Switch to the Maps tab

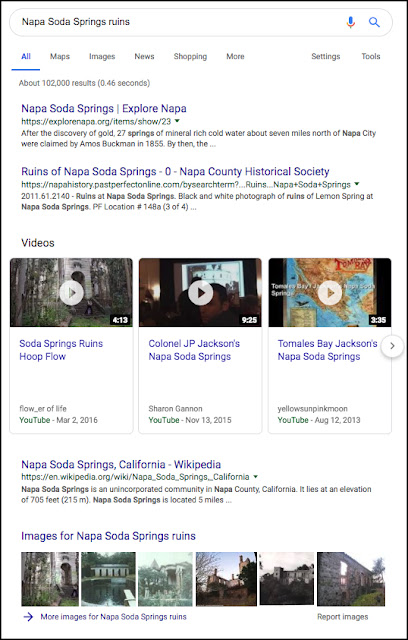click(60, 57)
